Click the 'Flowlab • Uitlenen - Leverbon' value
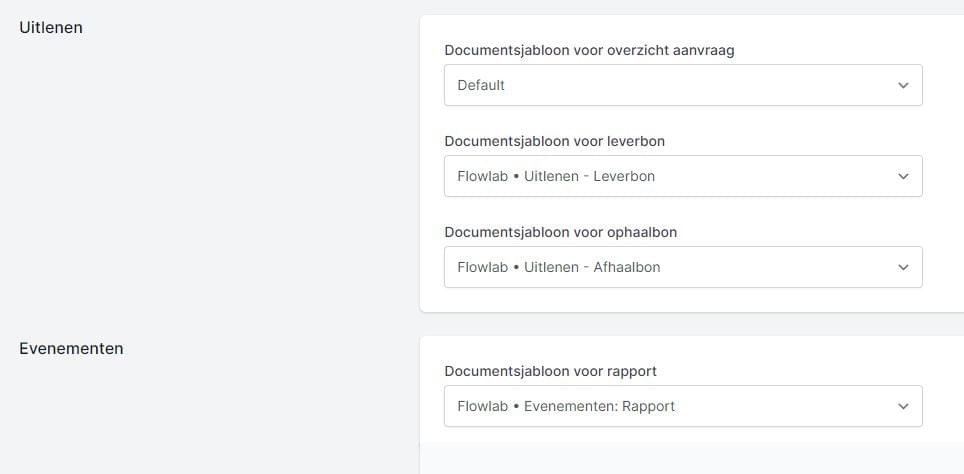The height and width of the screenshot is (474, 964). point(556,176)
